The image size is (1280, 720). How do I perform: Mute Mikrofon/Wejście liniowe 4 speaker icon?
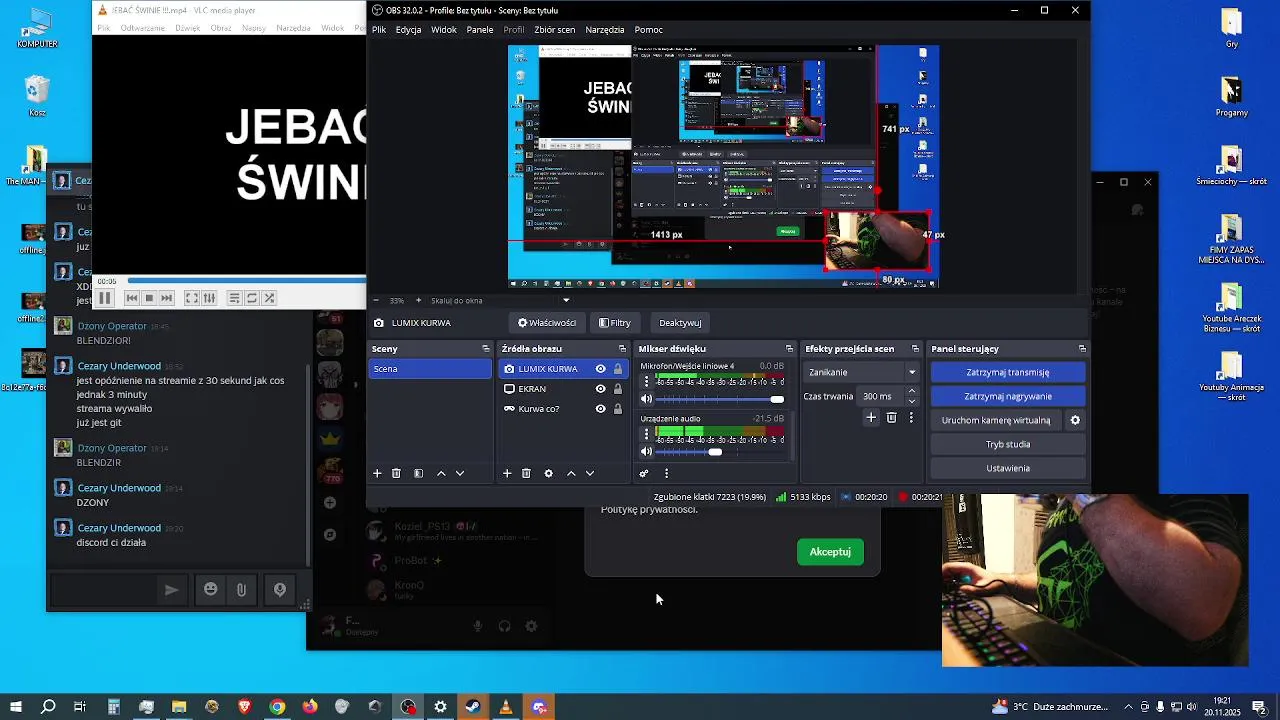coord(646,399)
